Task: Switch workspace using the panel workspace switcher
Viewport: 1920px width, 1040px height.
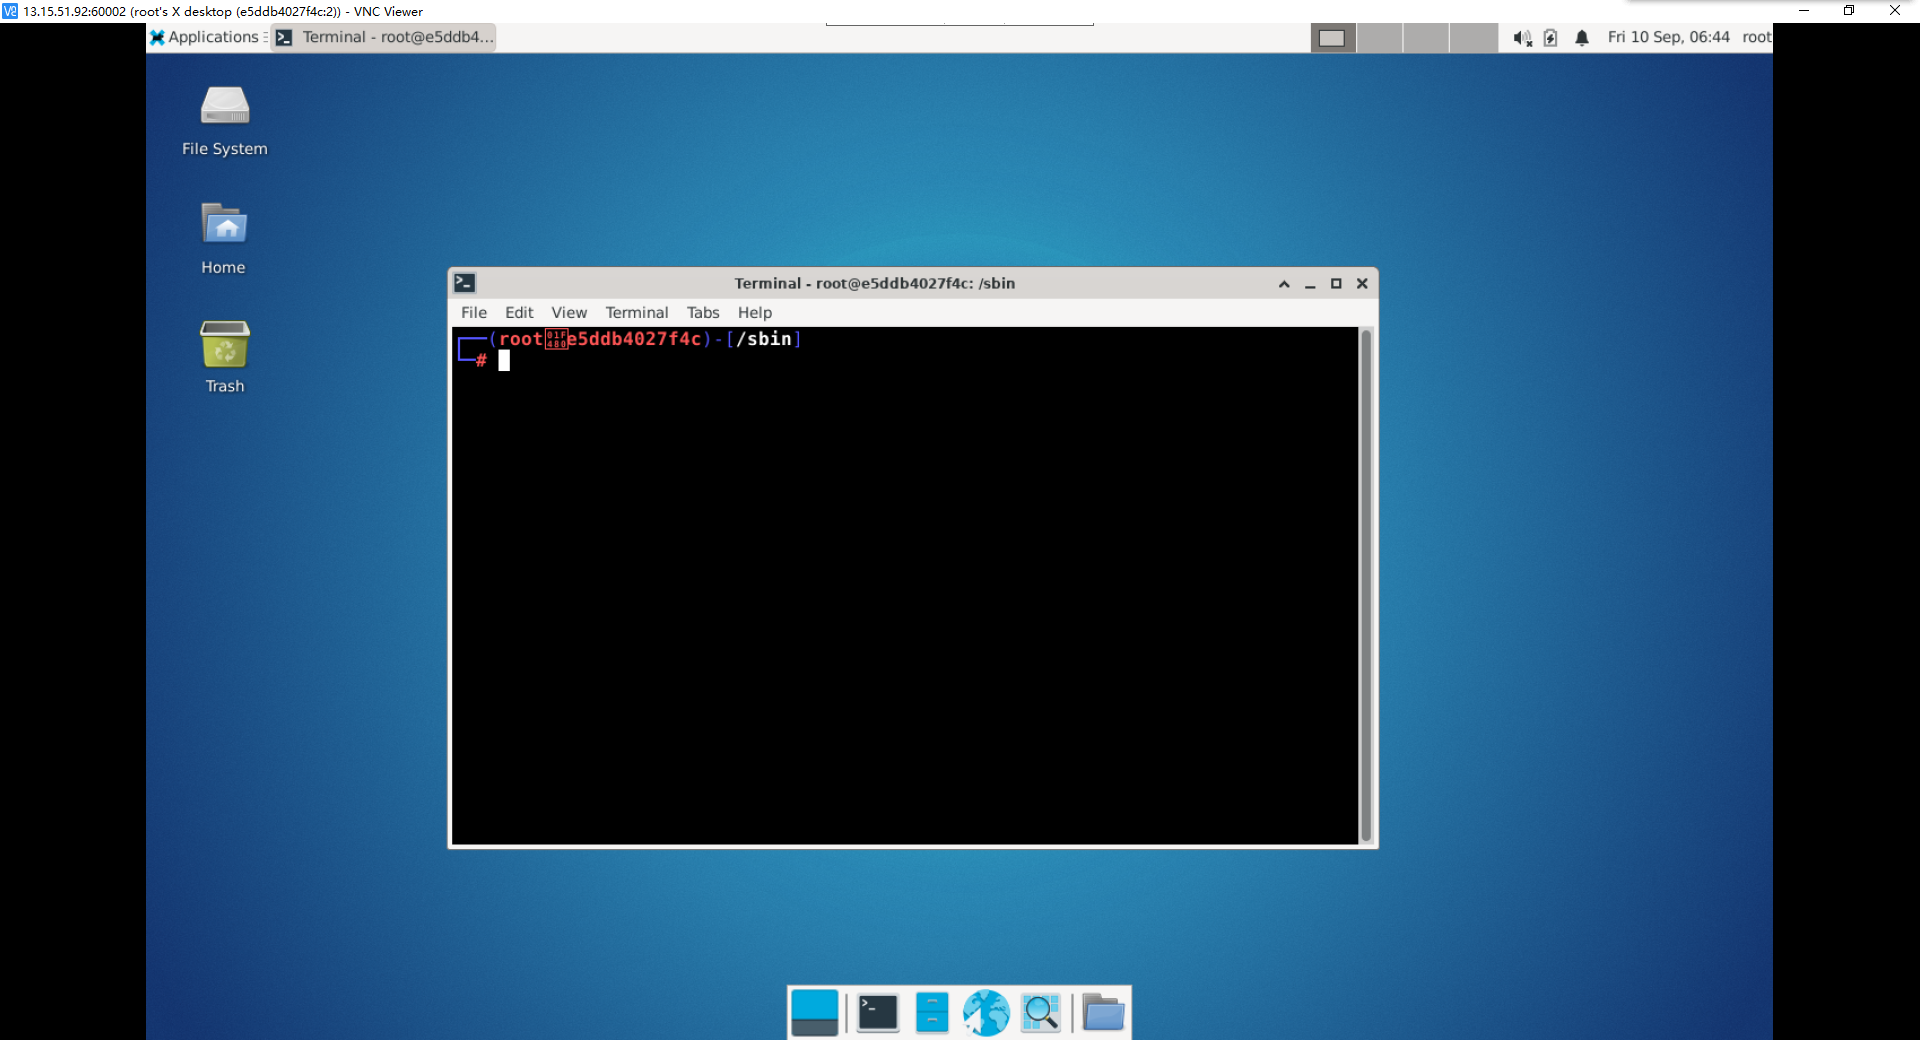Action: 1333,37
